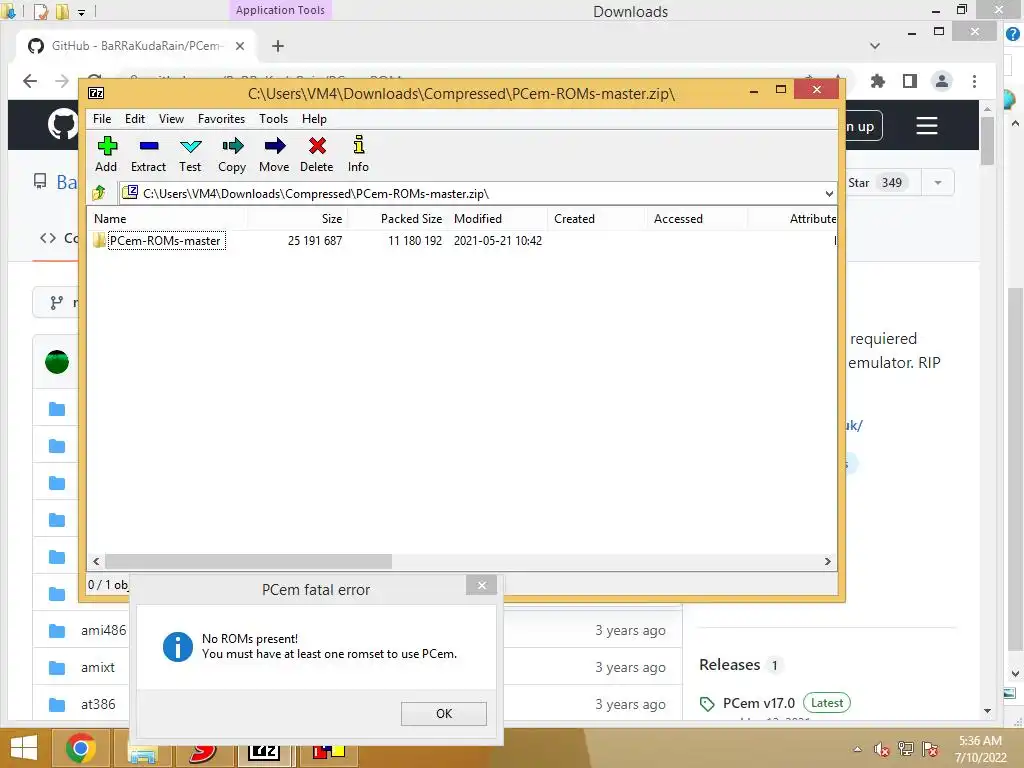Screen dimensions: 1024x768
Task: Select the PCem-ROMs-master folder row
Action: click(461, 241)
